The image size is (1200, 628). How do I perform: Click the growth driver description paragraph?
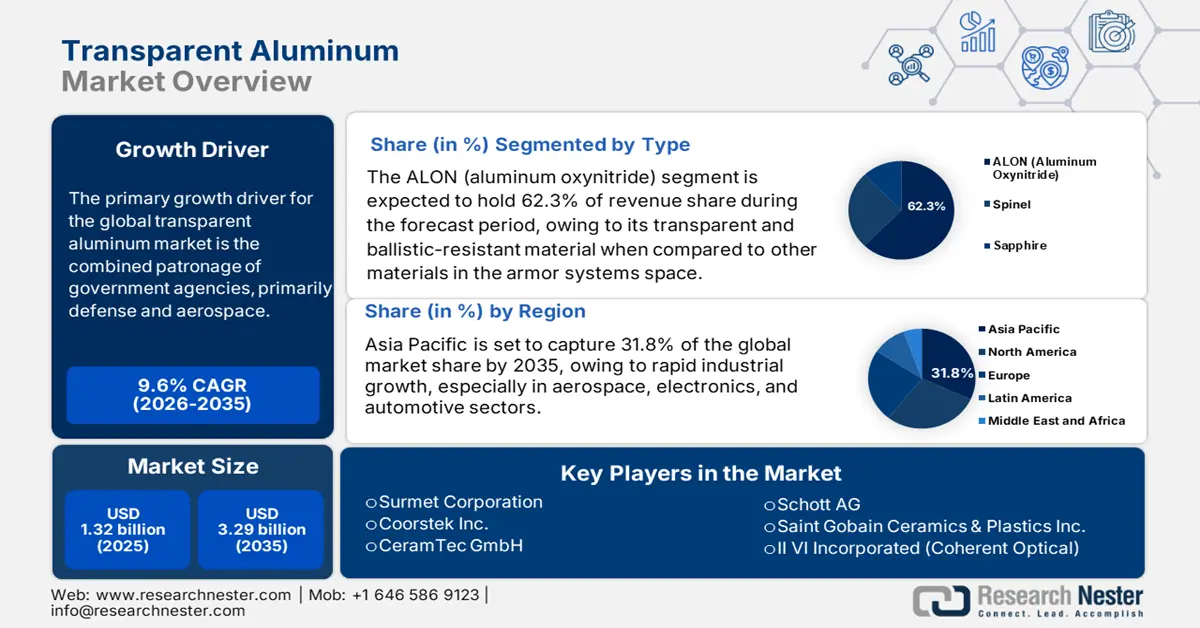click(x=200, y=254)
